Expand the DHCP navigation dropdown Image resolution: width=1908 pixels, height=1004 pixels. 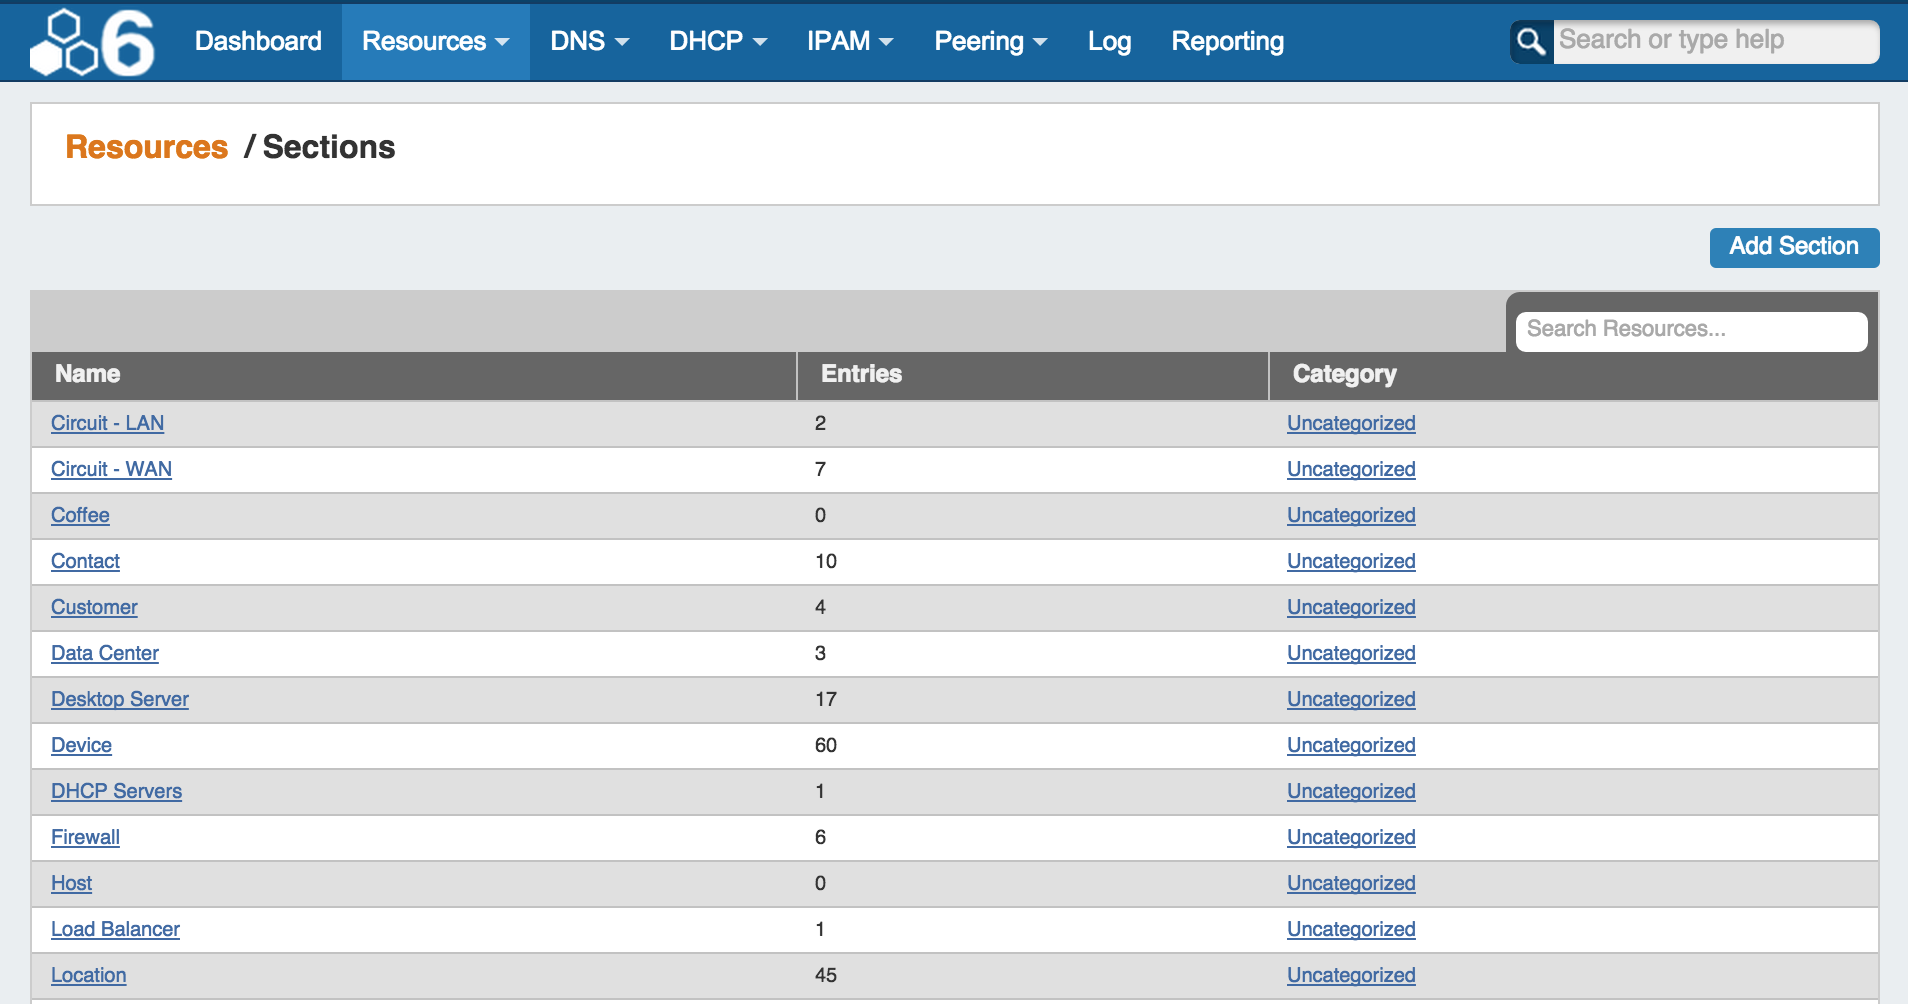point(717,42)
